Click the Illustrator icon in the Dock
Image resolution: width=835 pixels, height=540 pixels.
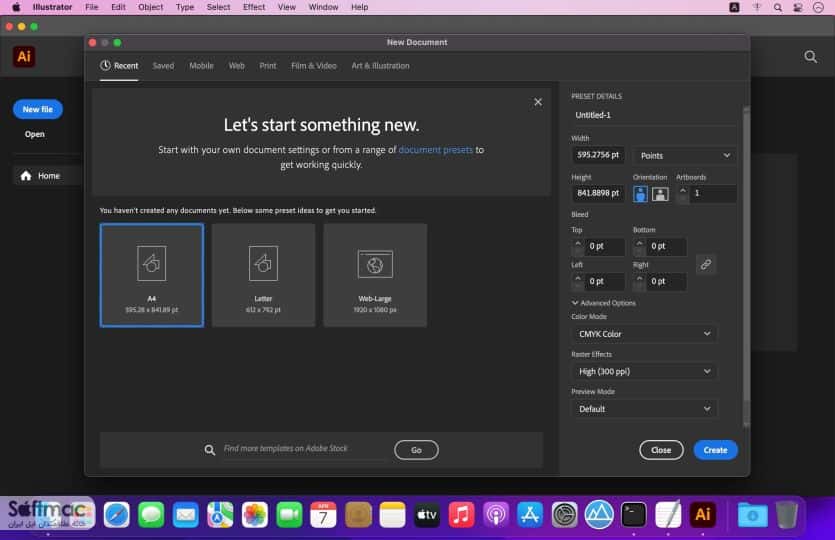[x=702, y=515]
